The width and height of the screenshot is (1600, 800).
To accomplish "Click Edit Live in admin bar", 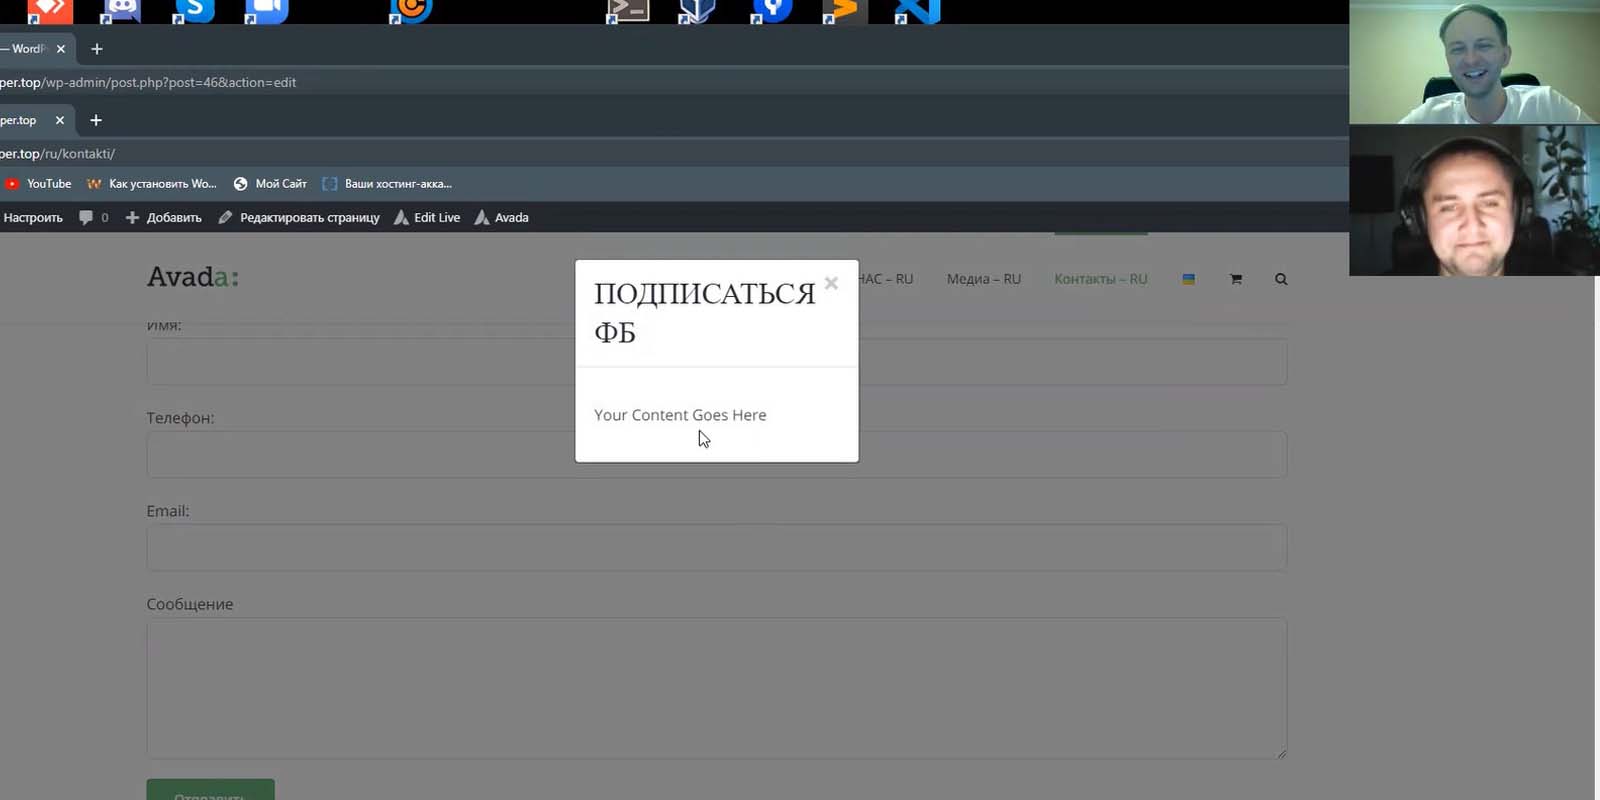I will [427, 217].
